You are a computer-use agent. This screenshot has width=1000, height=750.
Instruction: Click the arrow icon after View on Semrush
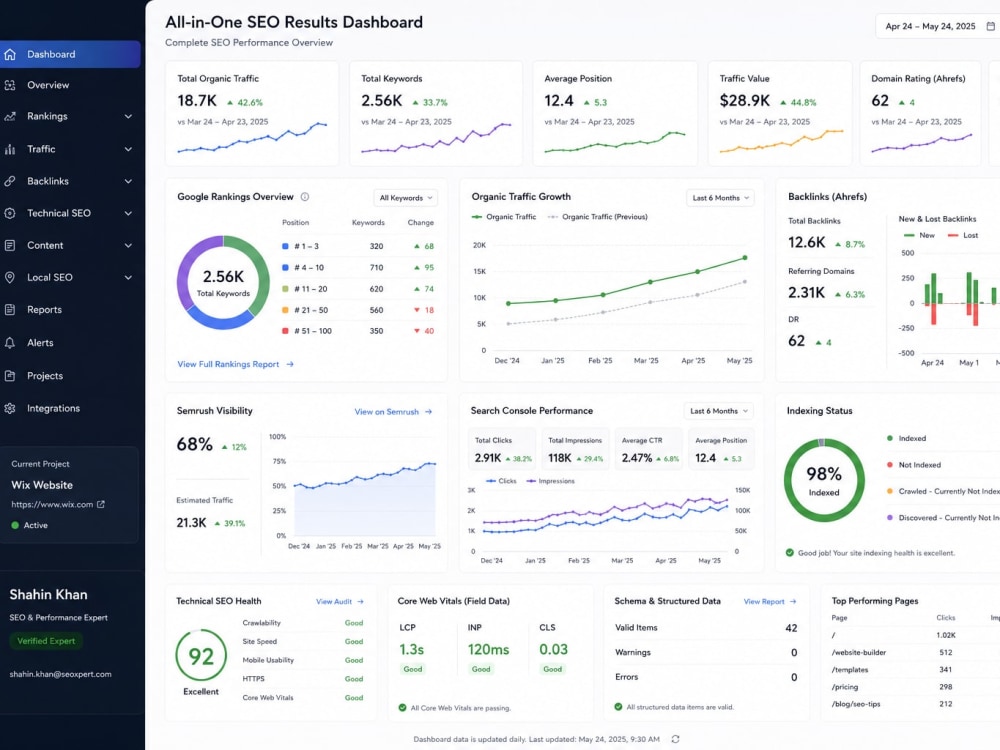pyautogui.click(x=429, y=412)
